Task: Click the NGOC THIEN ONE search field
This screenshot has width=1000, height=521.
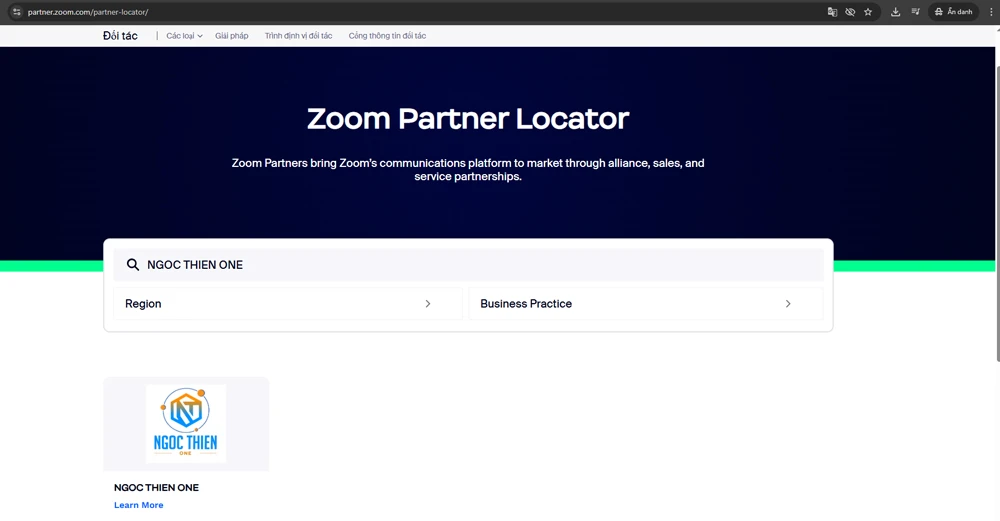Action: (468, 265)
